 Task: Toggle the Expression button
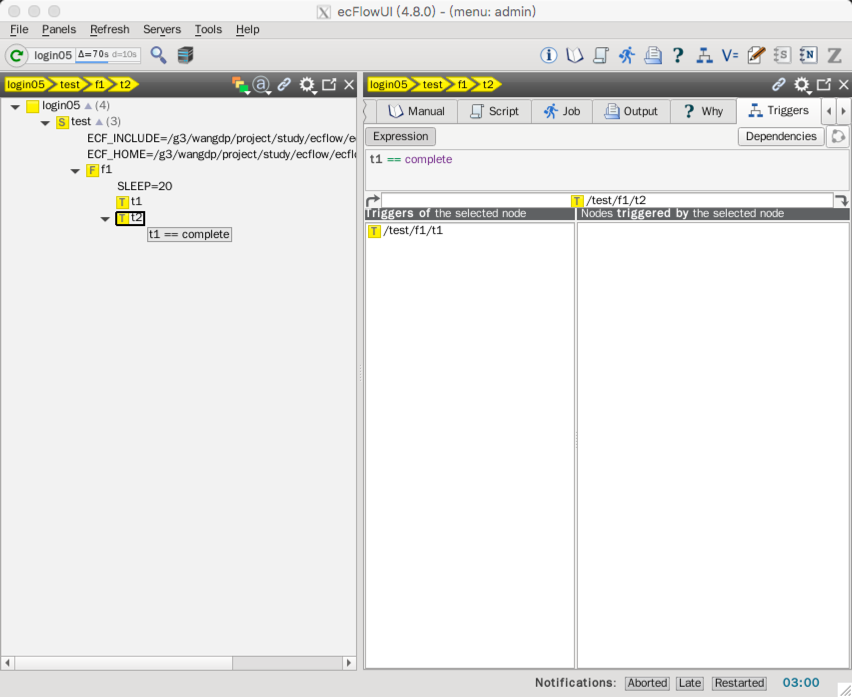coord(400,136)
